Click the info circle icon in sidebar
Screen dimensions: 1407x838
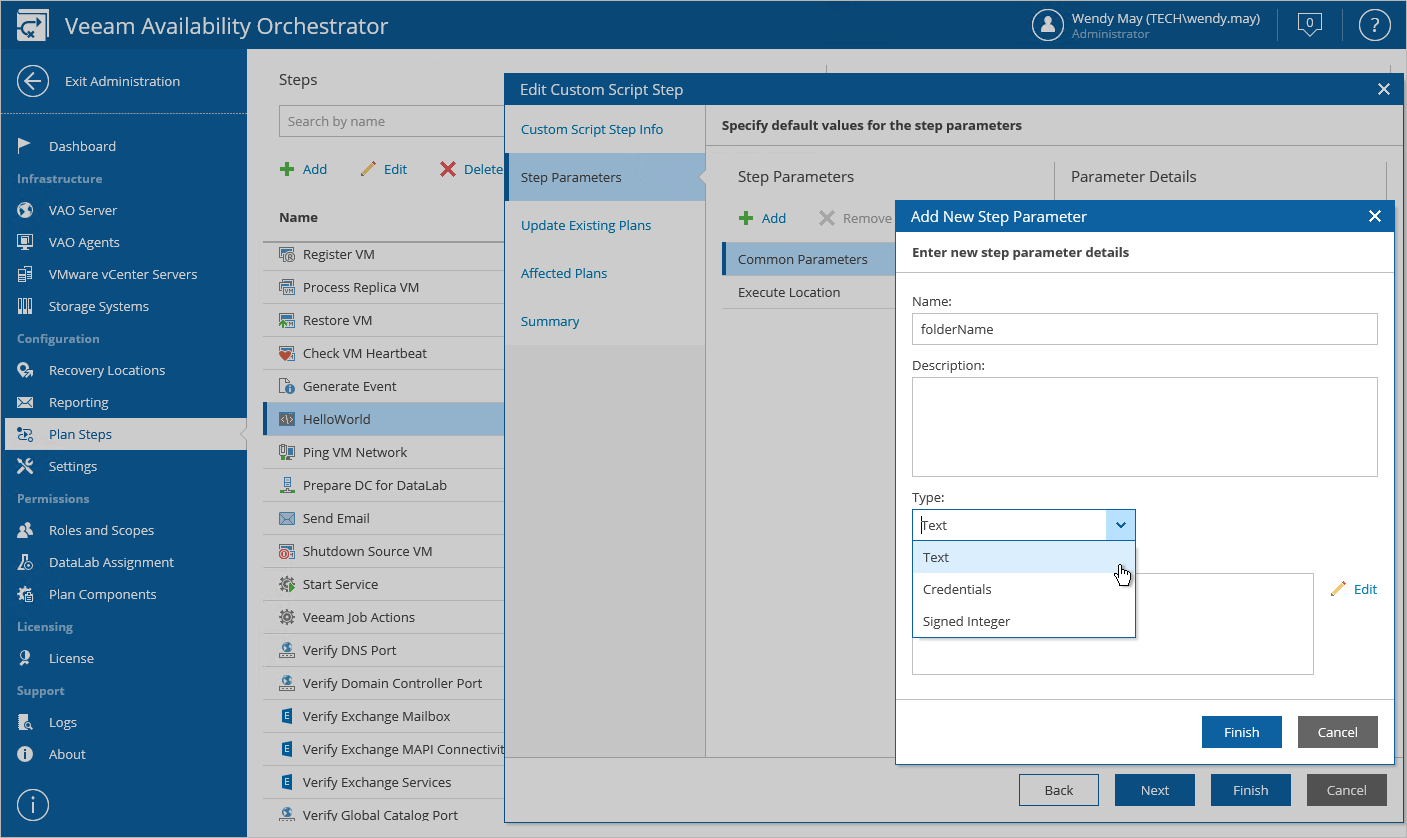(x=33, y=804)
